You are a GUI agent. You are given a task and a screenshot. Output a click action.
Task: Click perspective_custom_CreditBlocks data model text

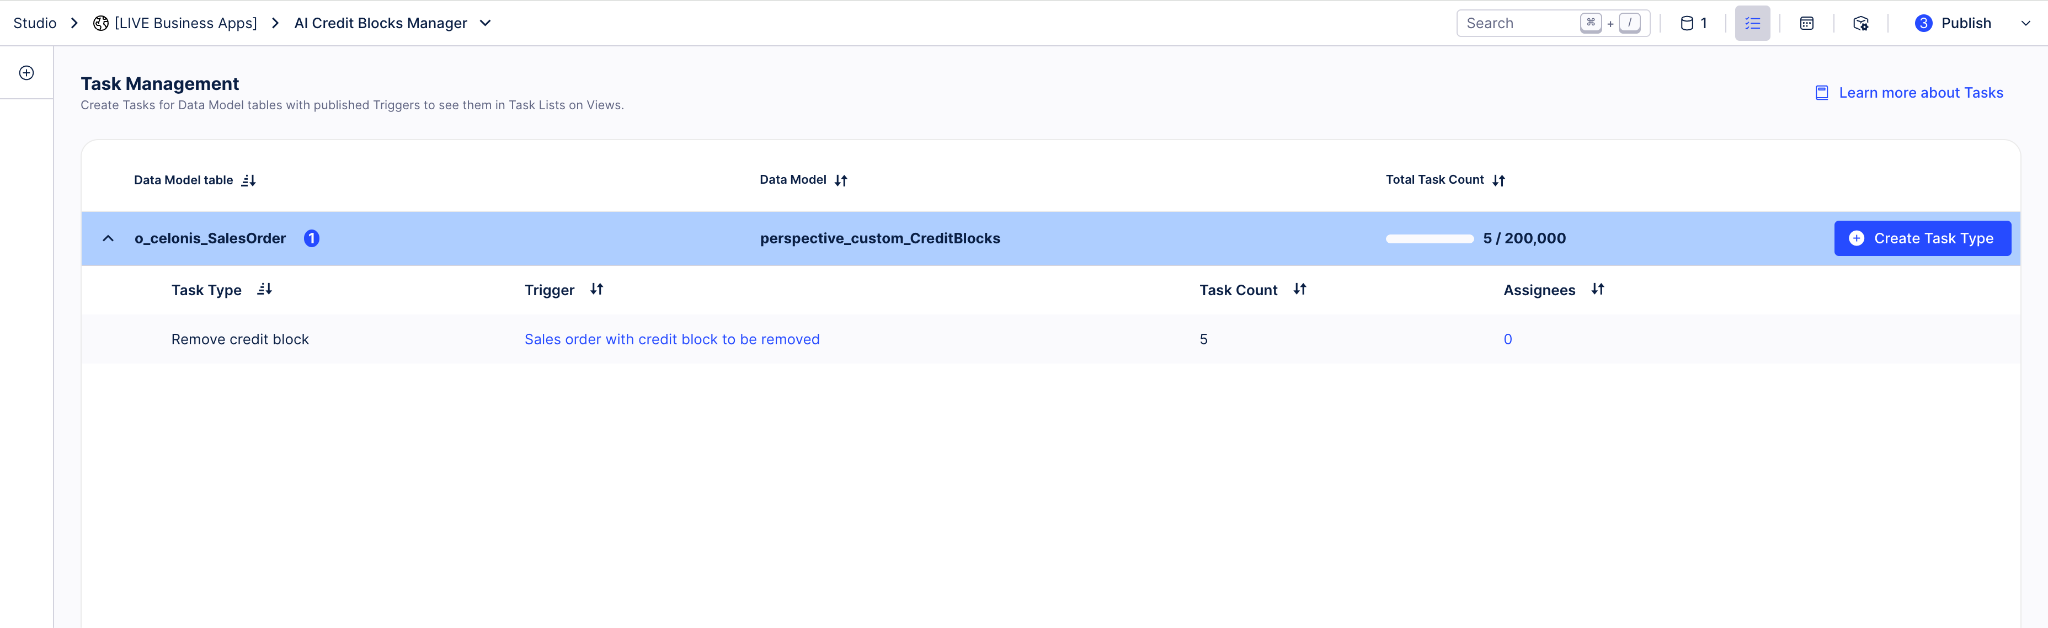click(880, 238)
